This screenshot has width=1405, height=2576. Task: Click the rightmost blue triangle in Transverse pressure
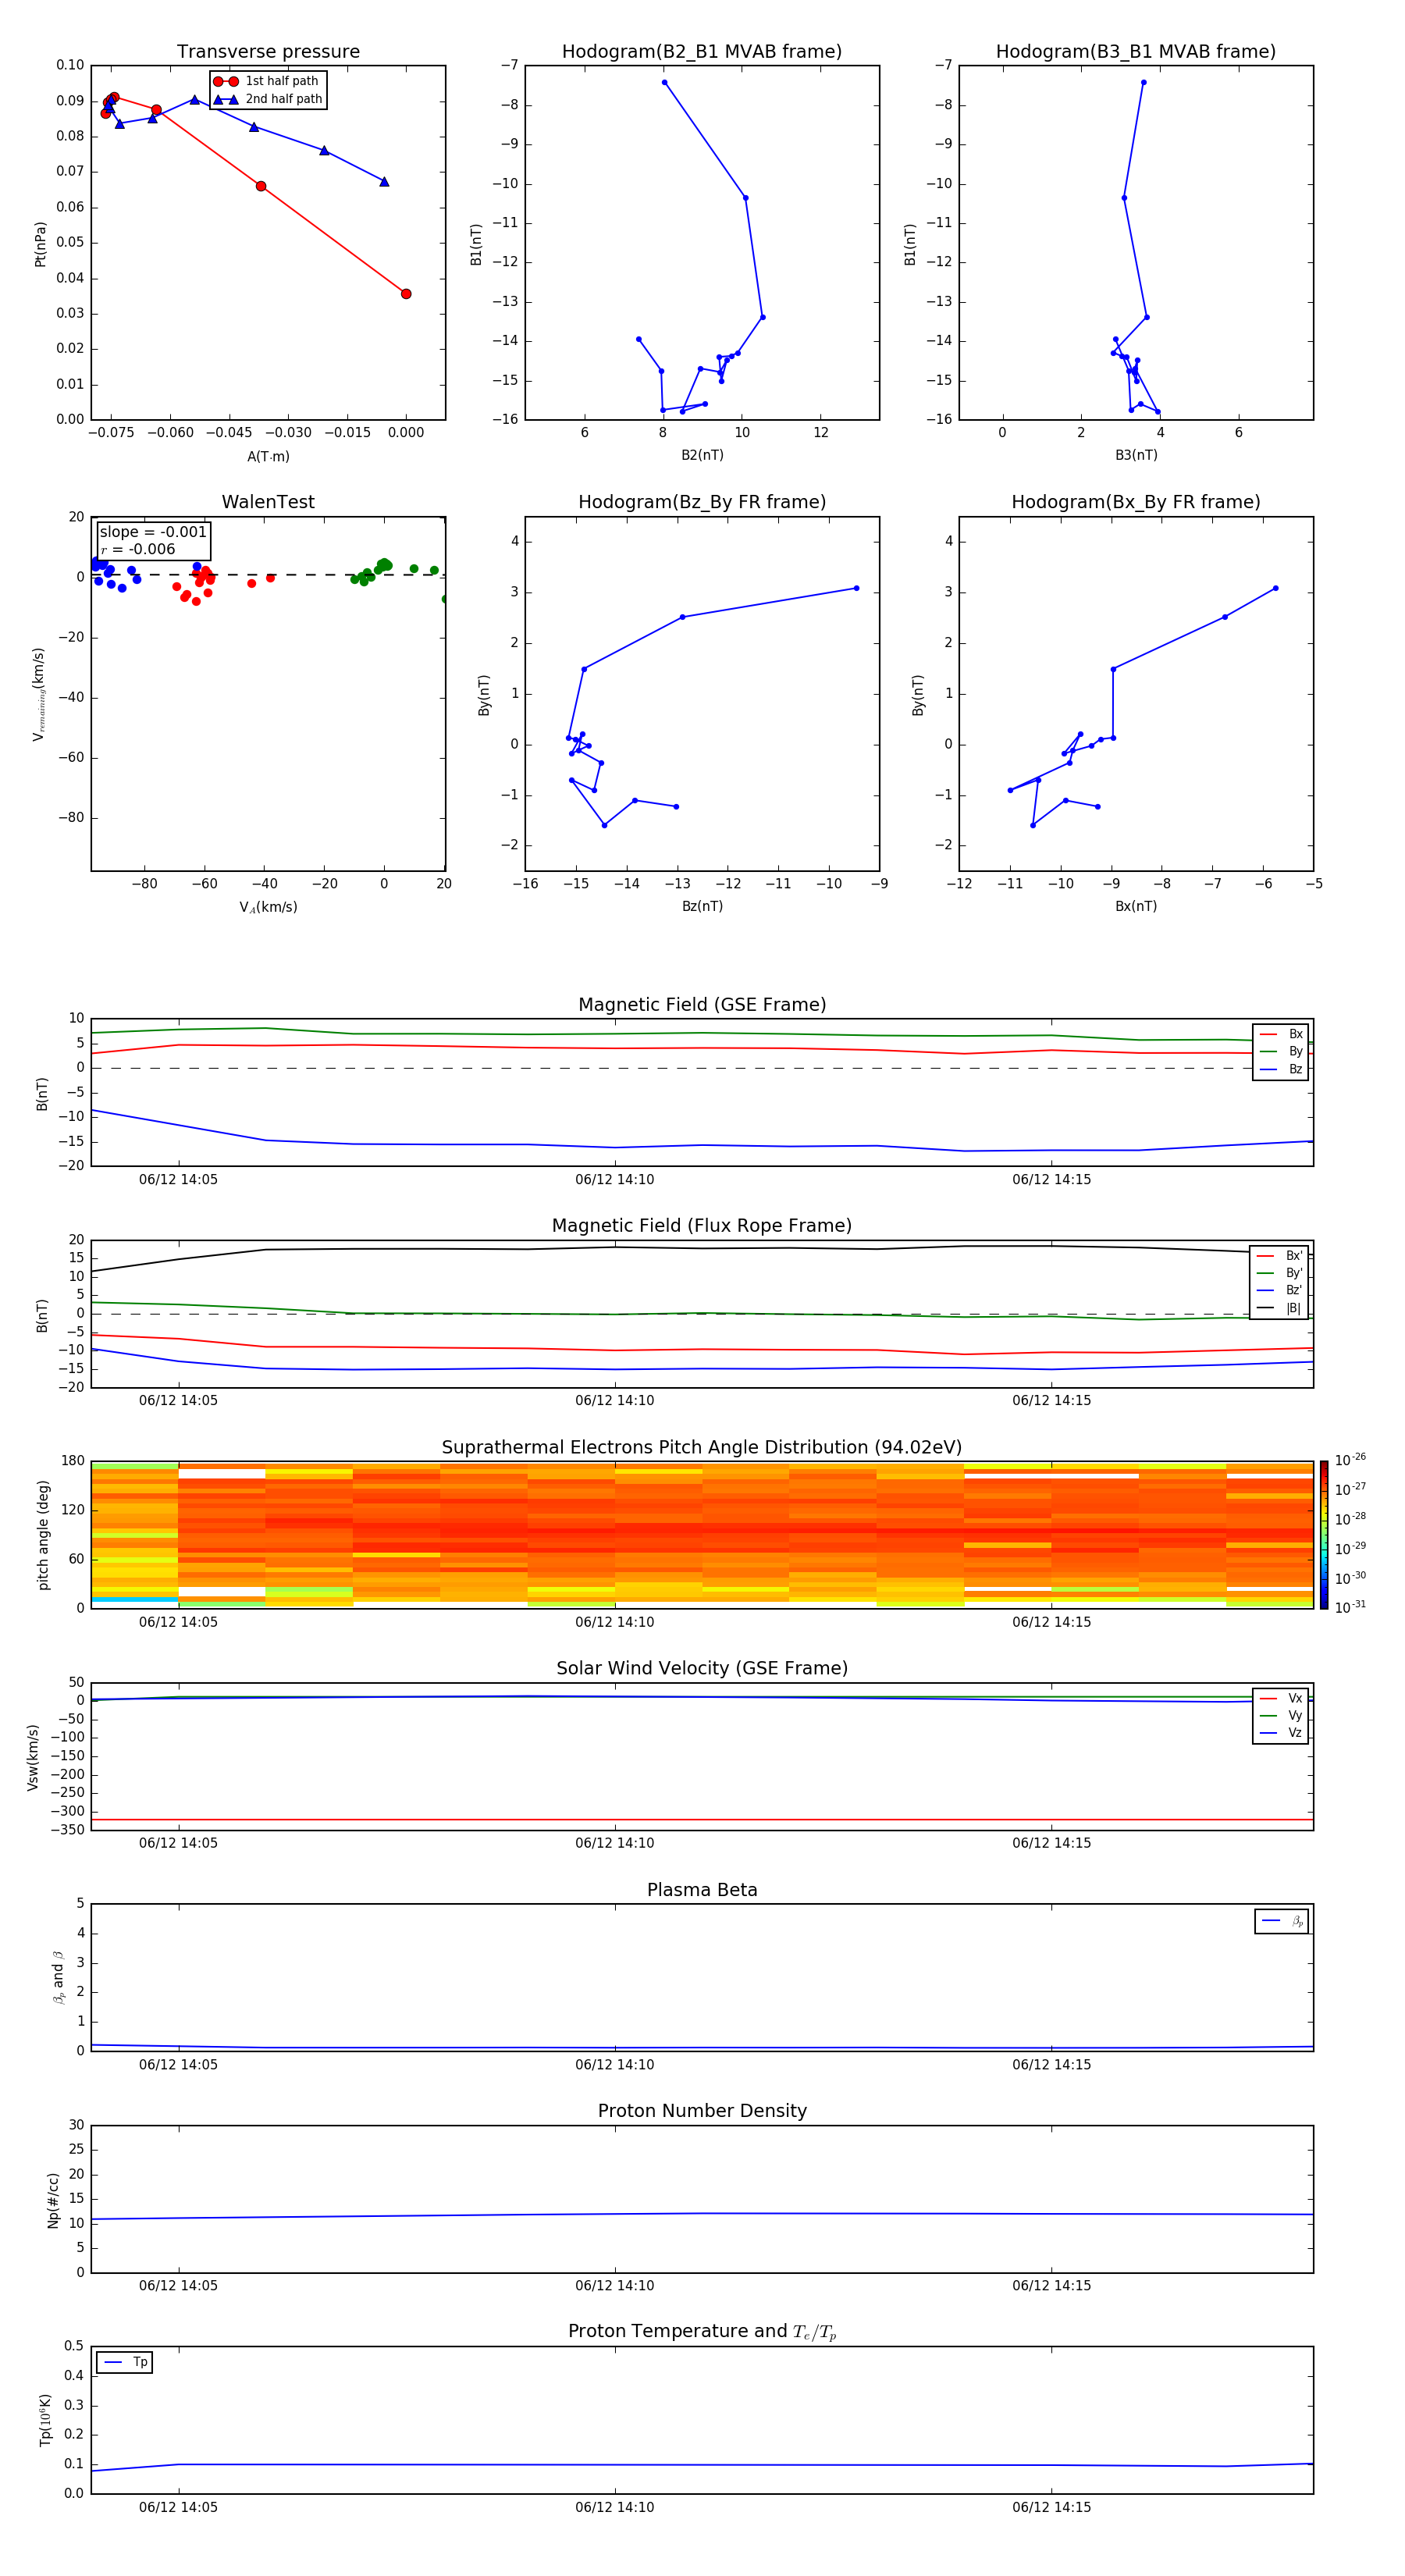tap(384, 182)
